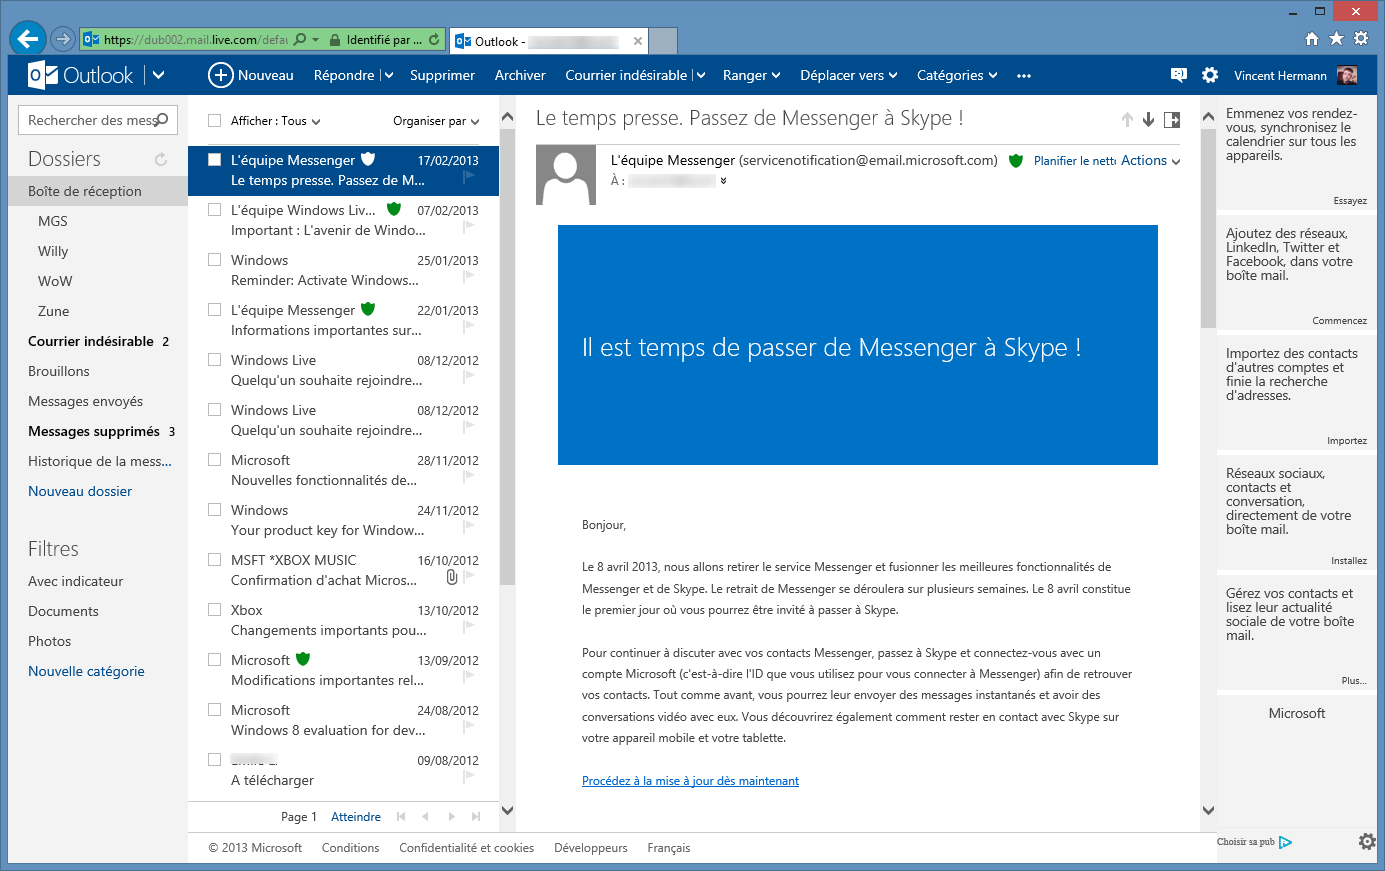Open the Organiser par dropdown
Viewport: 1385px width, 871px height.
point(436,121)
